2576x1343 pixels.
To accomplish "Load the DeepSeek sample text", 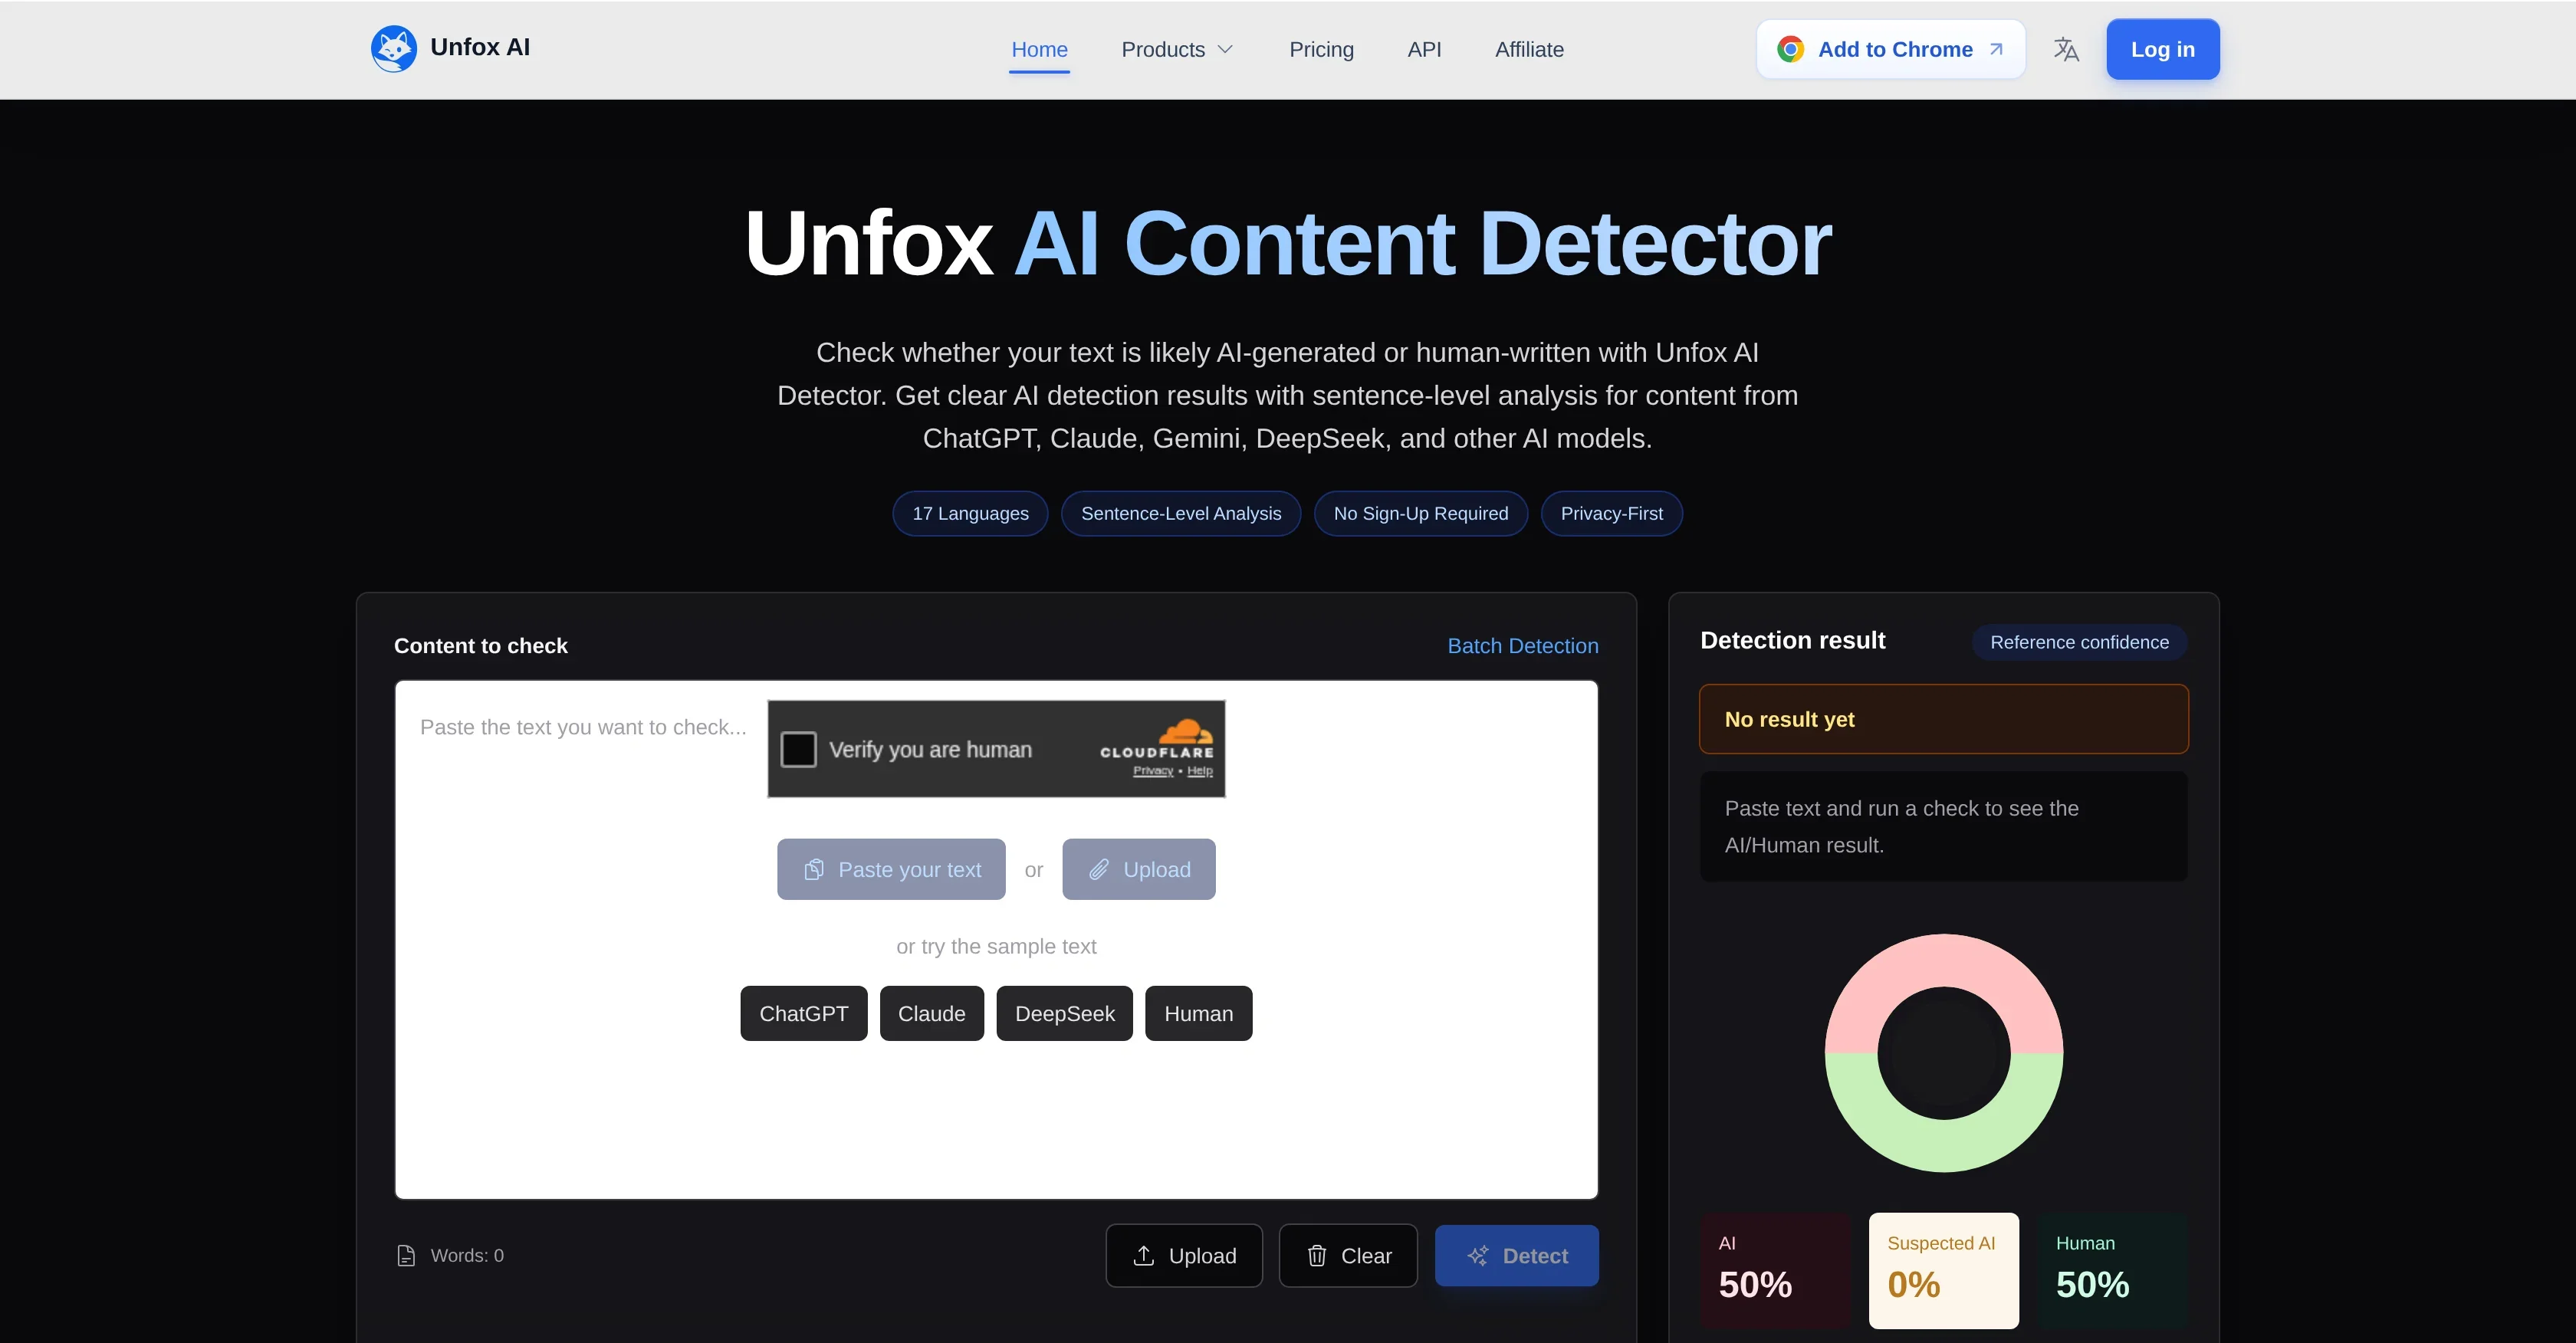I will pyautogui.click(x=1064, y=1013).
